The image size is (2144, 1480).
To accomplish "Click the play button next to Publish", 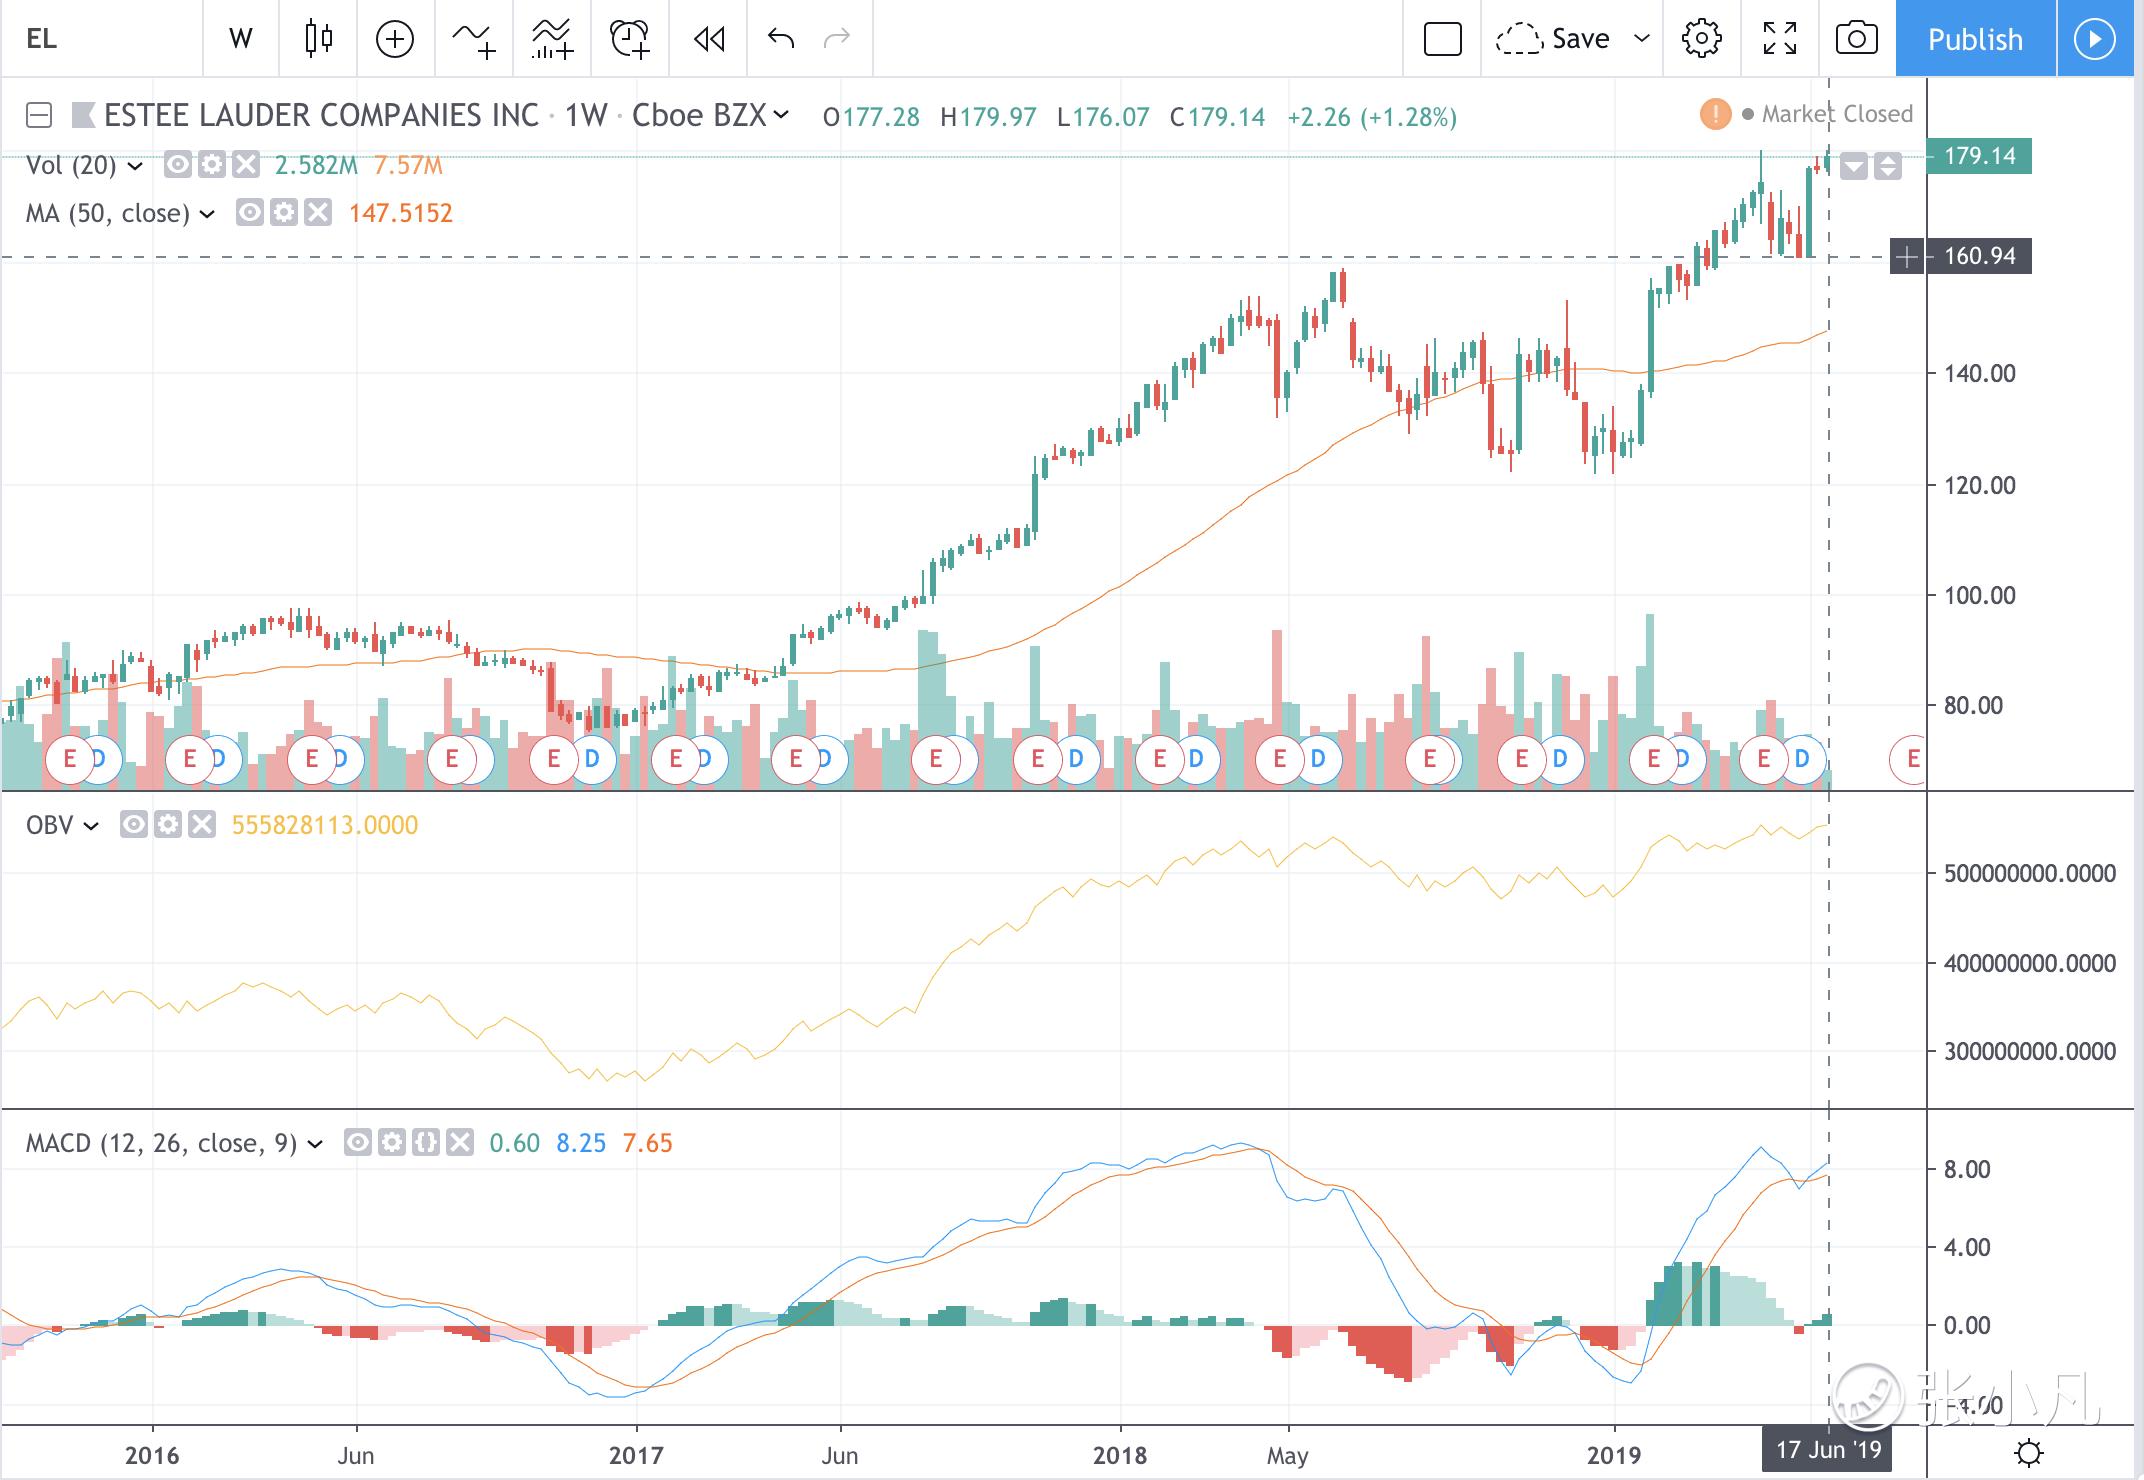I will click(2095, 39).
